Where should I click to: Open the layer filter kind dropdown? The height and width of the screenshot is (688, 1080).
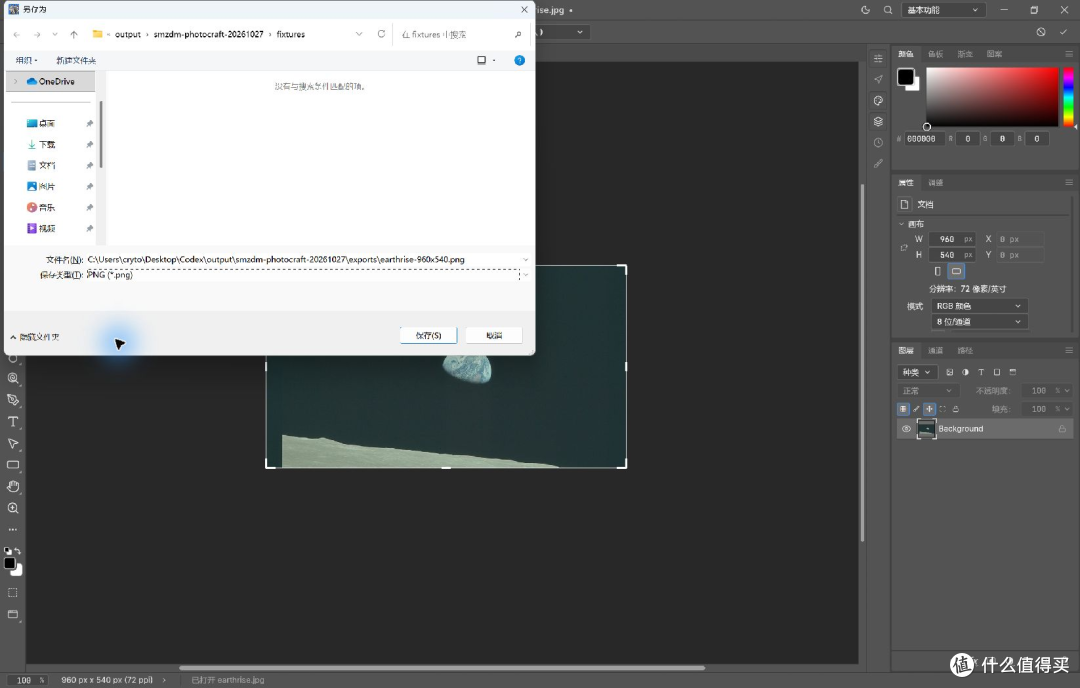pyautogui.click(x=917, y=373)
